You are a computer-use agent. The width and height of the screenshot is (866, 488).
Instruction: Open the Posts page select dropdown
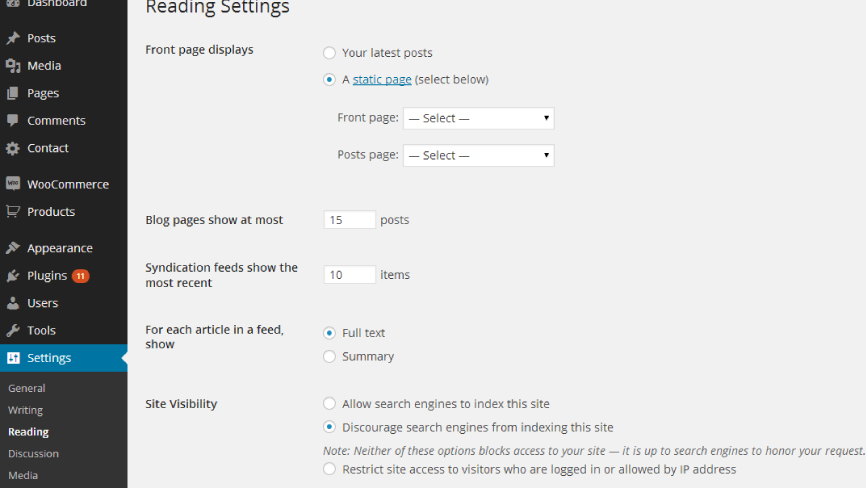pos(479,155)
